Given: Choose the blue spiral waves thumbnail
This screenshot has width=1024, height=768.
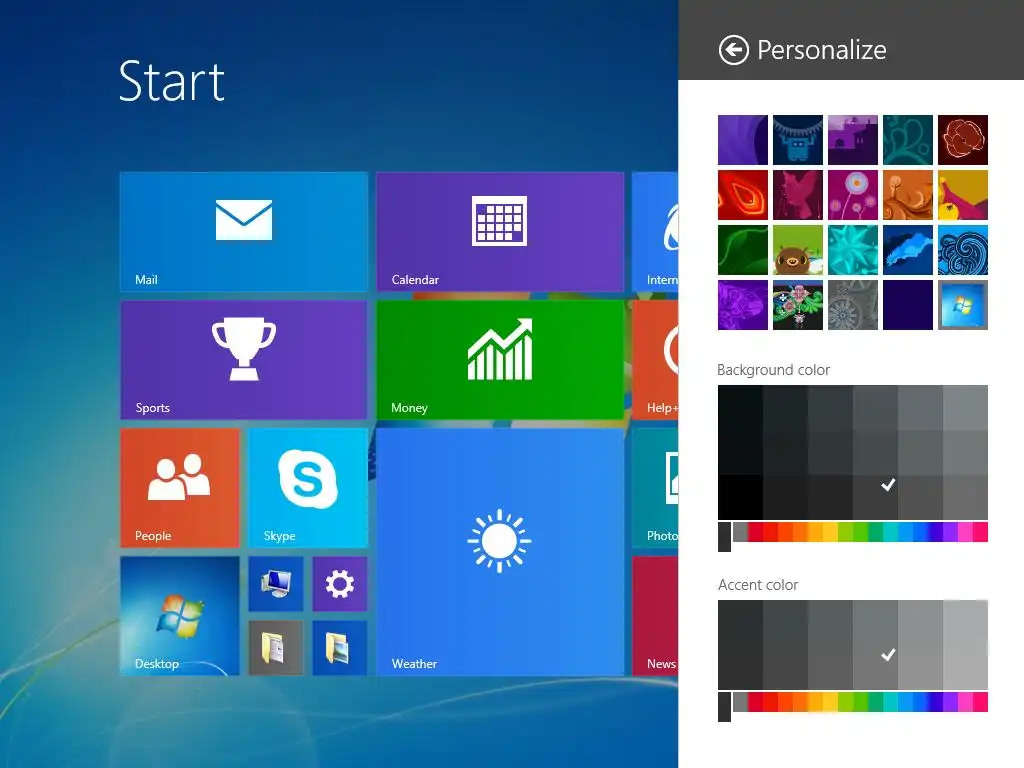Looking at the screenshot, I should (963, 250).
